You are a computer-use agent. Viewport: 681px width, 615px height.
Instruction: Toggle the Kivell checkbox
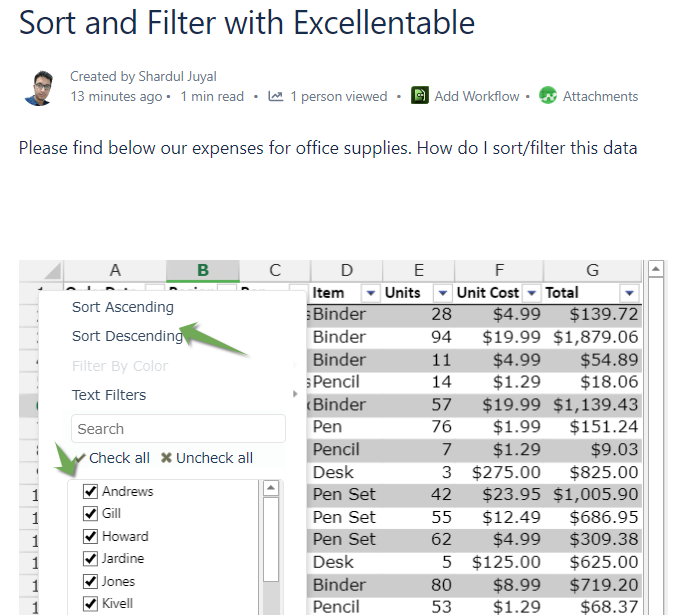click(90, 603)
